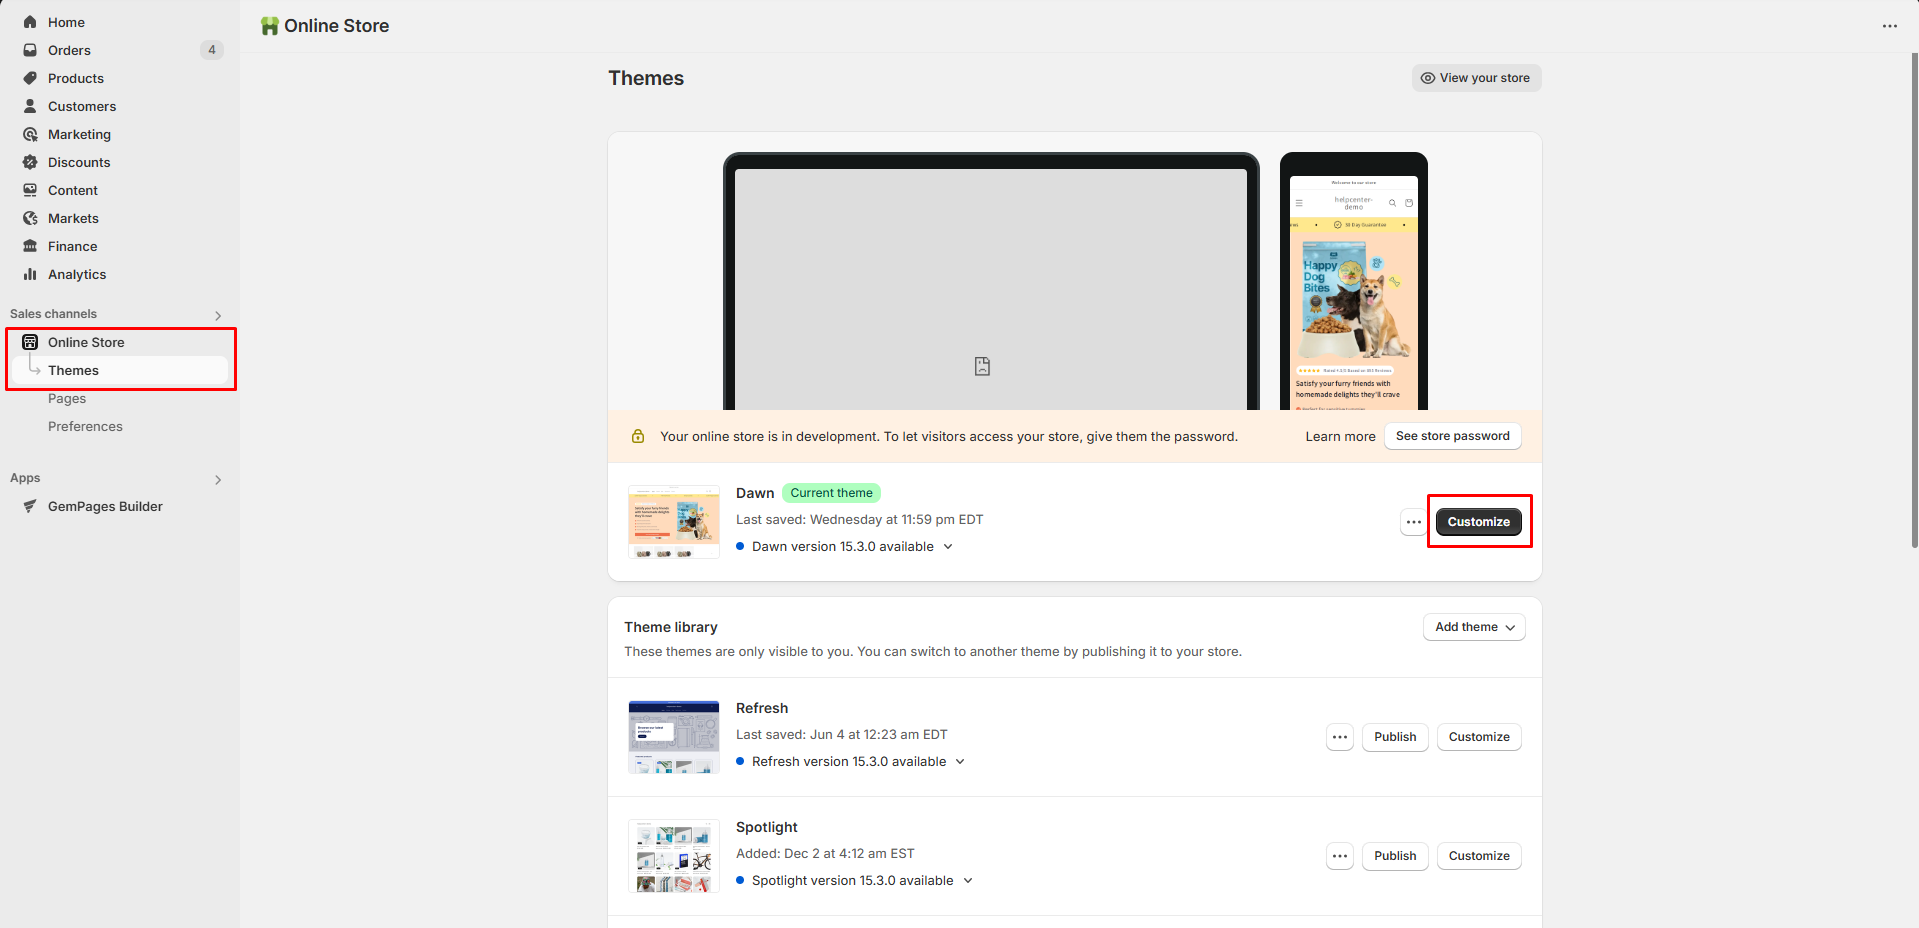
Task: Click the Customize button for the Dawn theme
Action: click(1478, 521)
